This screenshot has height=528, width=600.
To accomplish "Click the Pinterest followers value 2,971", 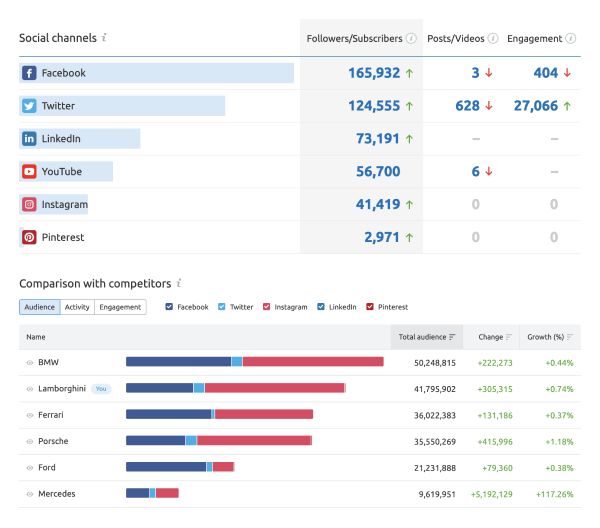I will pyautogui.click(x=382, y=238).
